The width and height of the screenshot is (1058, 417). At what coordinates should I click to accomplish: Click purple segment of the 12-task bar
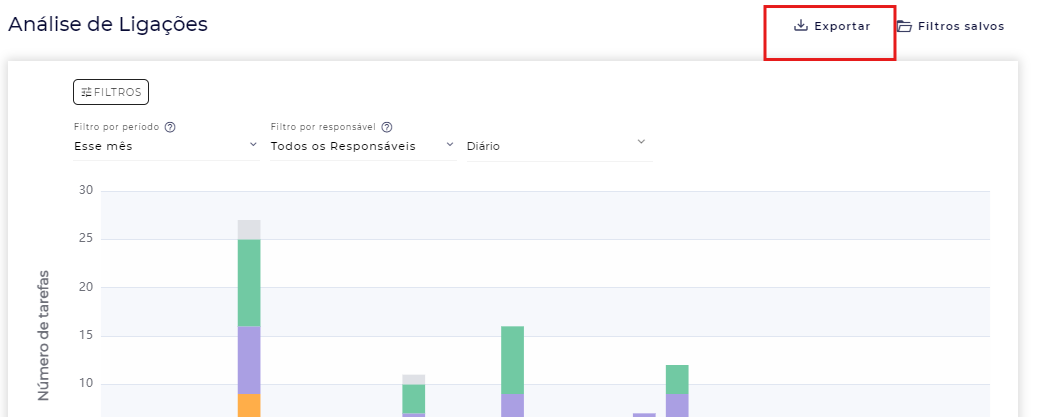(x=677, y=404)
